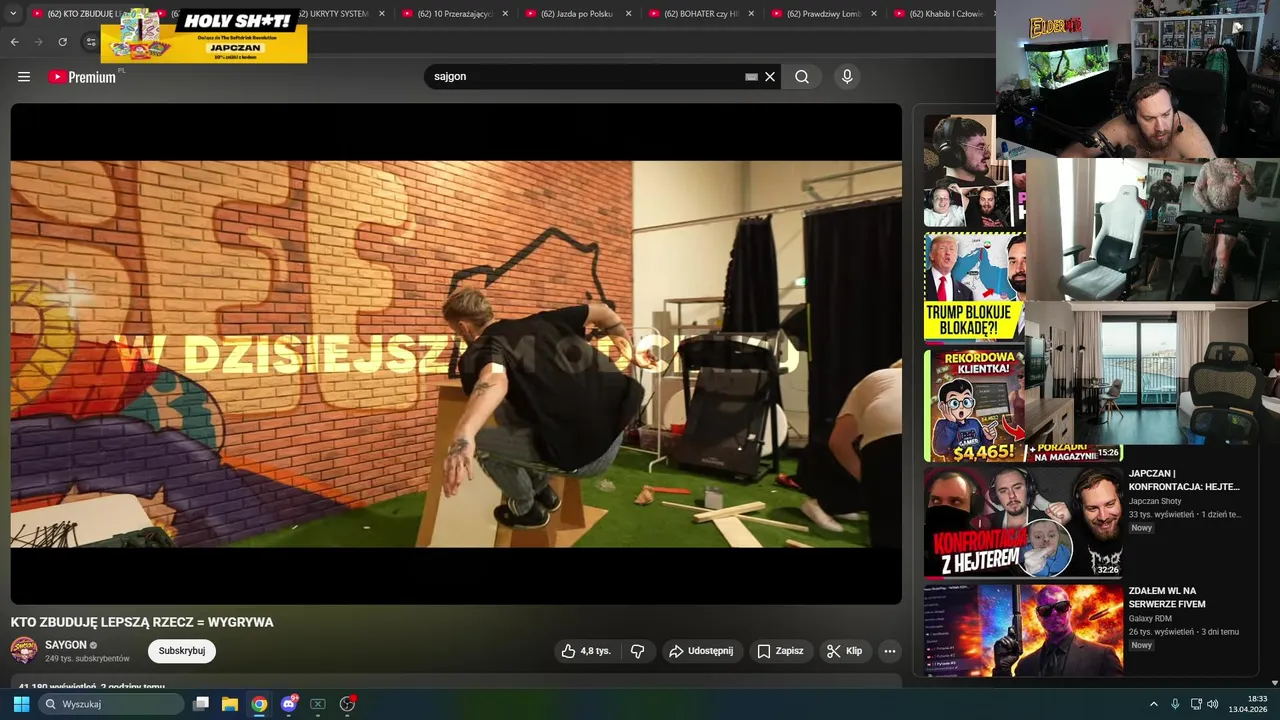Switch to the BOHATER czy tab
Screen dimensions: 1280x720
701,14
